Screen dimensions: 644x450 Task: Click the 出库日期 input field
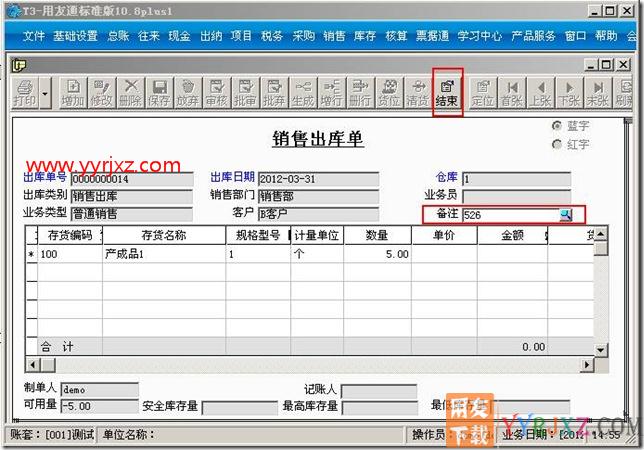[319, 179]
